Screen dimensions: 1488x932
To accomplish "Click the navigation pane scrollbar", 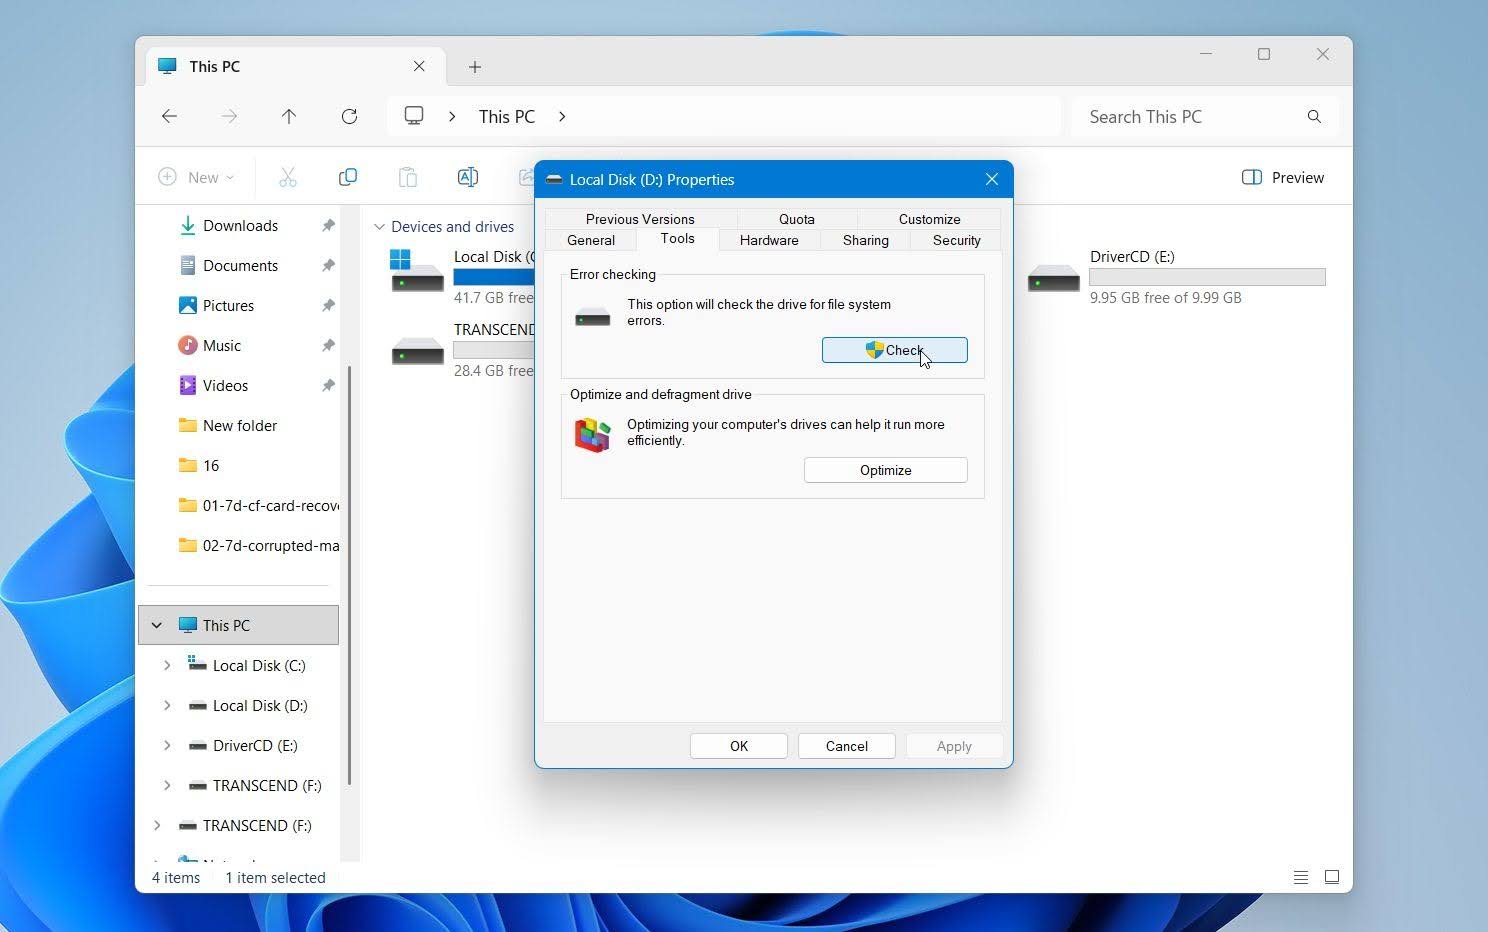I will 349,575.
